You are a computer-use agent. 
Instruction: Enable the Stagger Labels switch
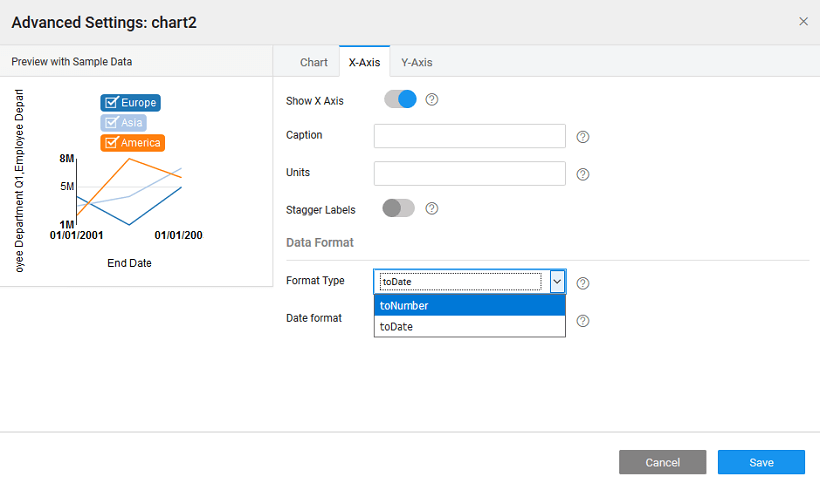pos(398,208)
